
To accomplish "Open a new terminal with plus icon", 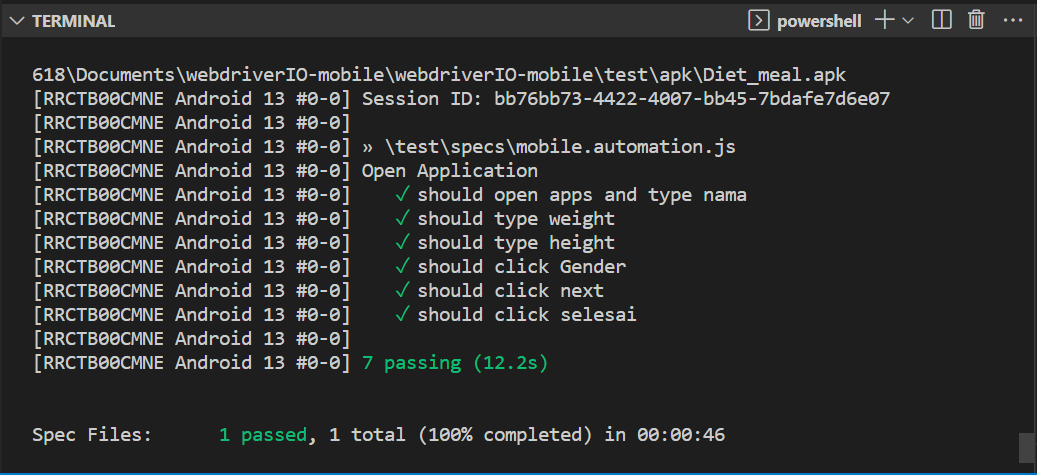I will point(884,21).
